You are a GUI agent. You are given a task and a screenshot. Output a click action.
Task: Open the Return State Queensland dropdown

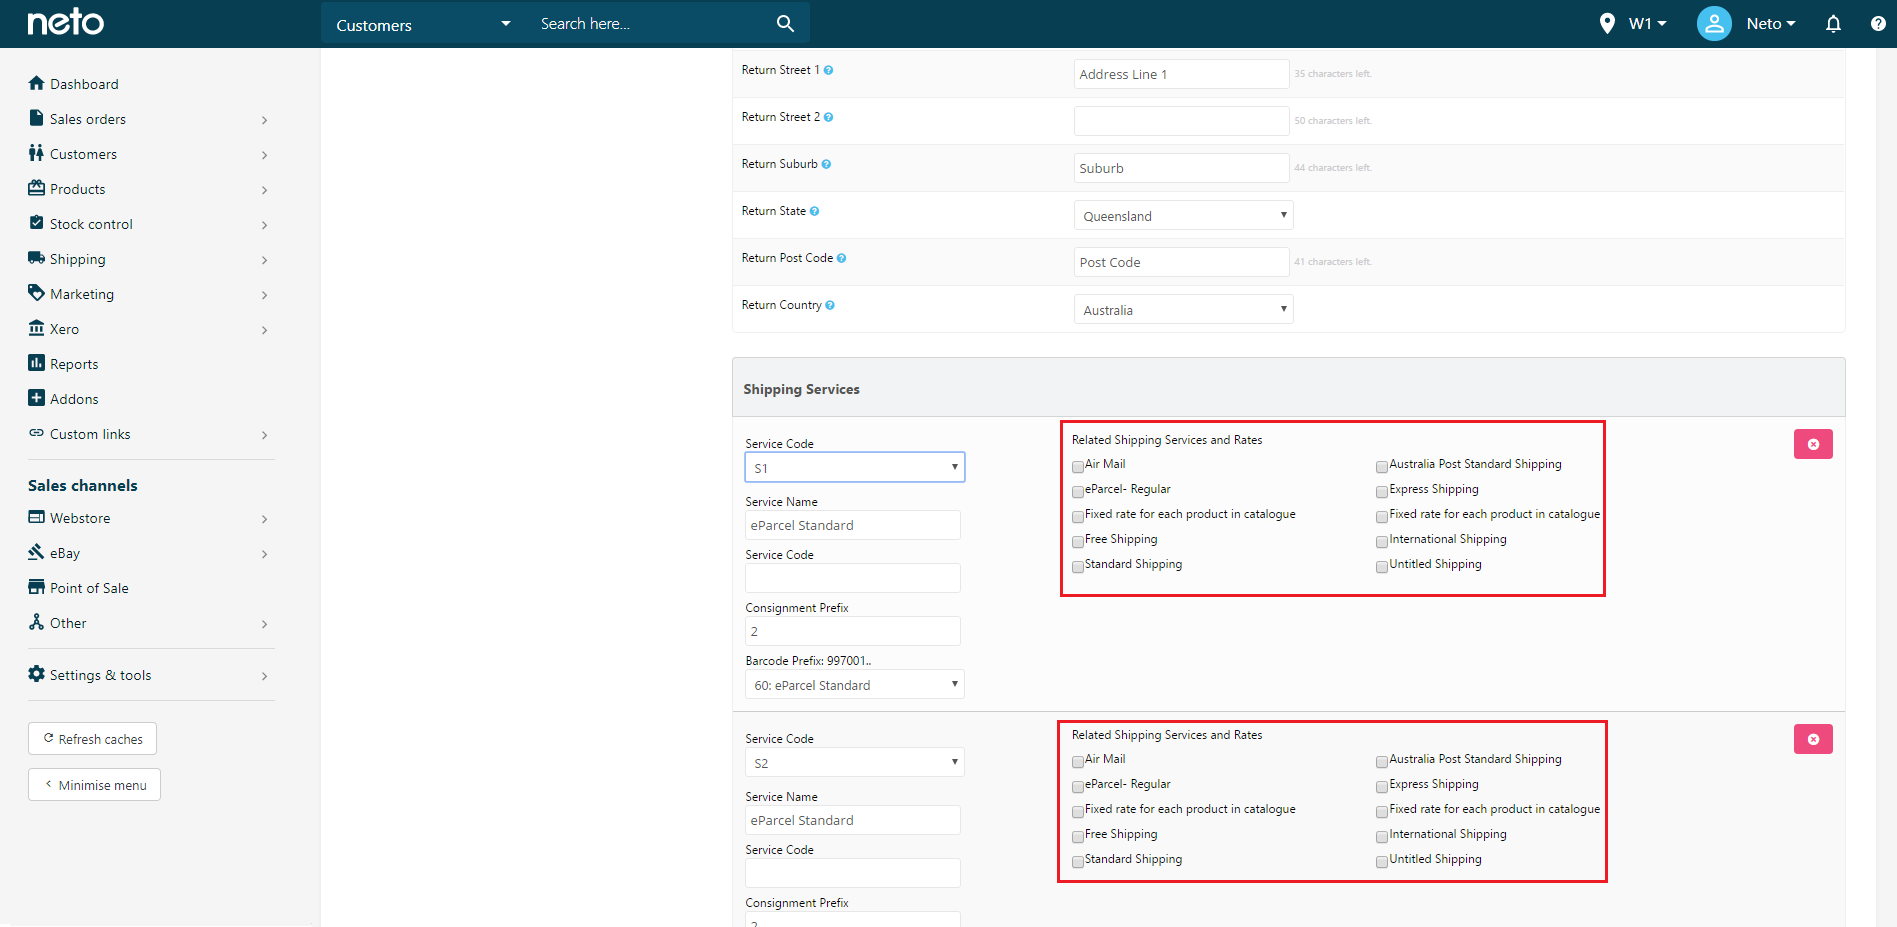coord(1183,215)
